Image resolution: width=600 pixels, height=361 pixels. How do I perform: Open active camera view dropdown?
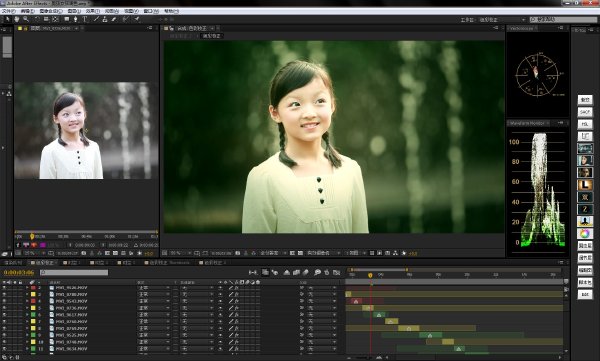click(x=323, y=253)
